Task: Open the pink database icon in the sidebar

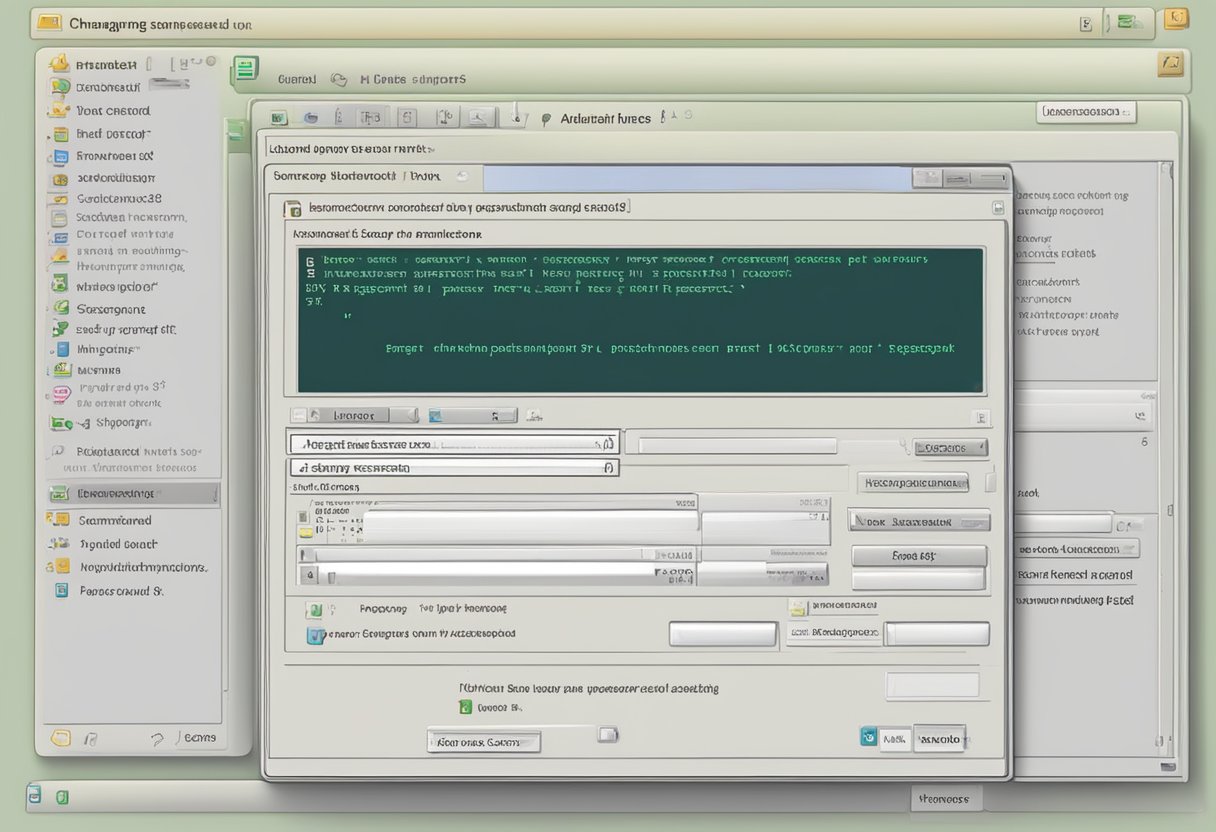Action: pos(58,392)
